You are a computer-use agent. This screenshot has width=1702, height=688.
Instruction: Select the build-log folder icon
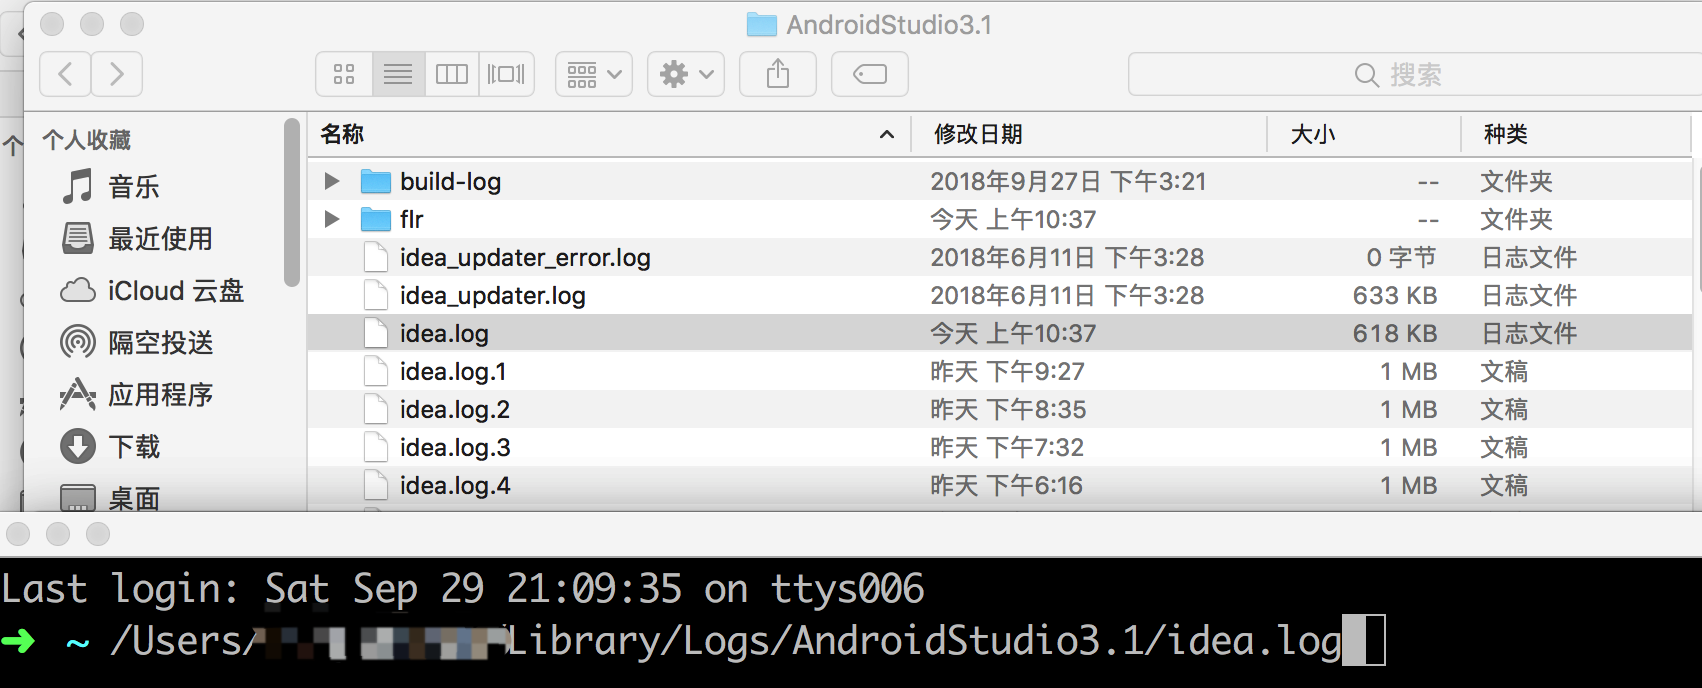point(376,181)
